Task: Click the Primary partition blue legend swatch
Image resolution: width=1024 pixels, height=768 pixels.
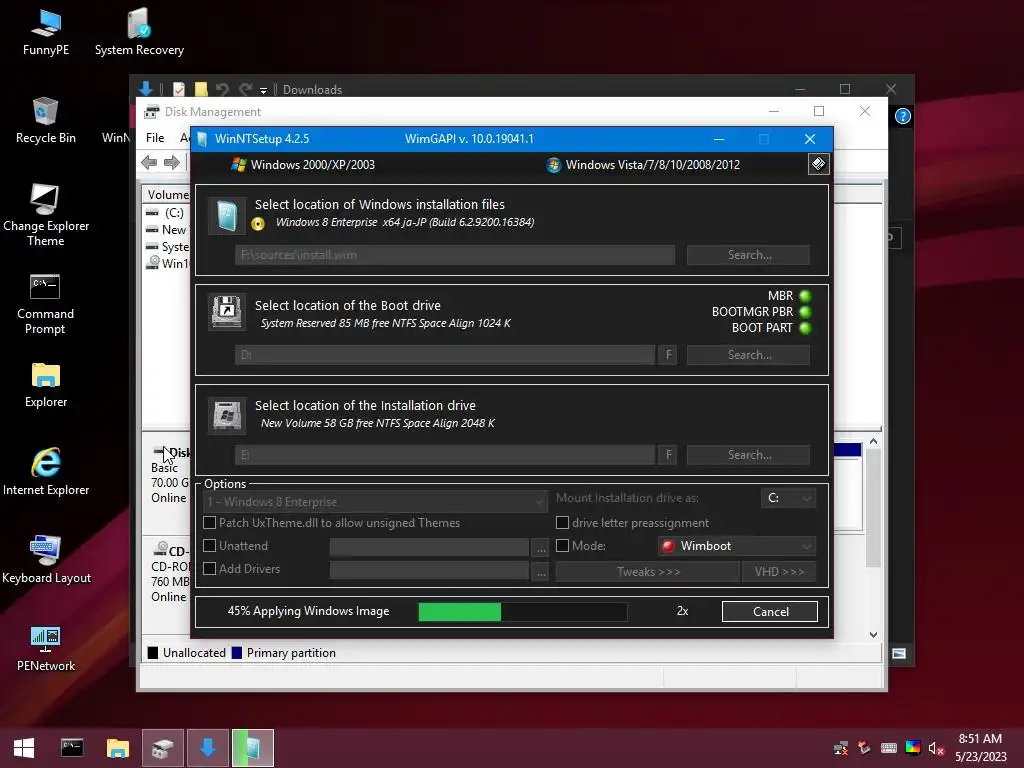Action: pos(237,652)
